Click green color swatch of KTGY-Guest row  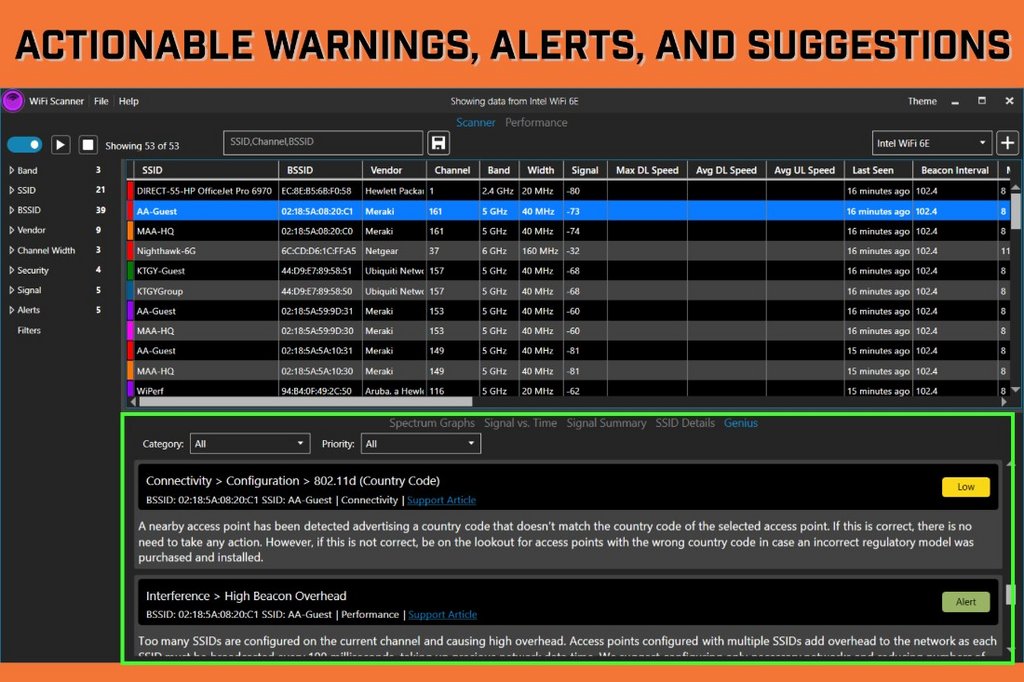pyautogui.click(x=130, y=270)
